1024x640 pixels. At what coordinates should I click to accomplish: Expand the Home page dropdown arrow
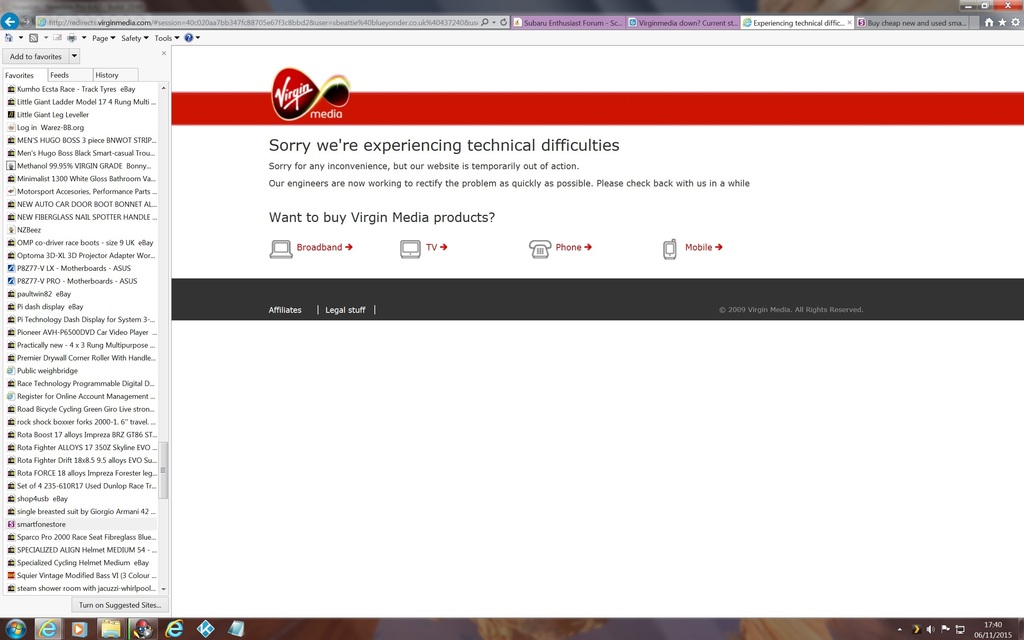(x=20, y=38)
